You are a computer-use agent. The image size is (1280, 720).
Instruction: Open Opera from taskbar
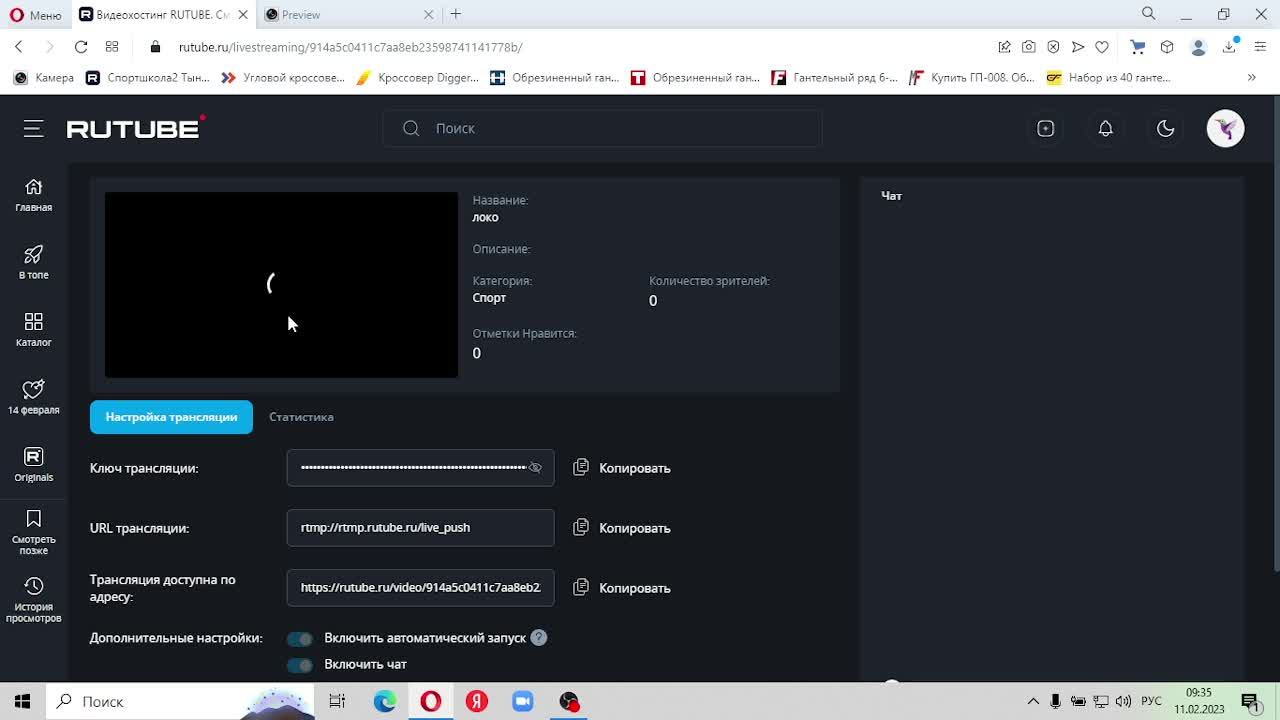point(431,701)
